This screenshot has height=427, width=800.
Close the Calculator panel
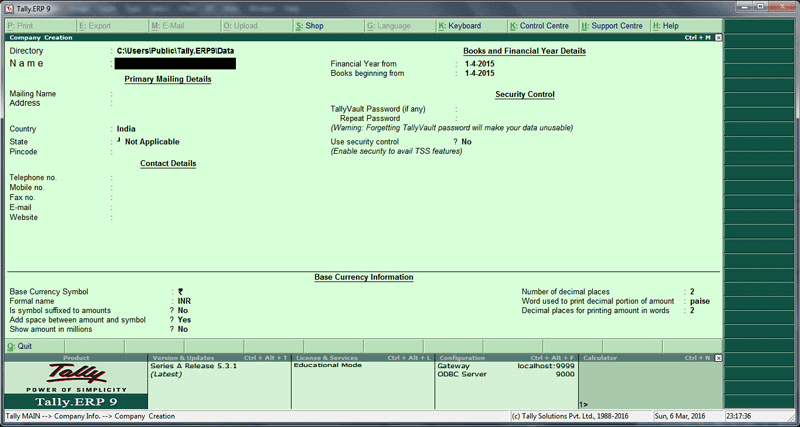(718, 358)
